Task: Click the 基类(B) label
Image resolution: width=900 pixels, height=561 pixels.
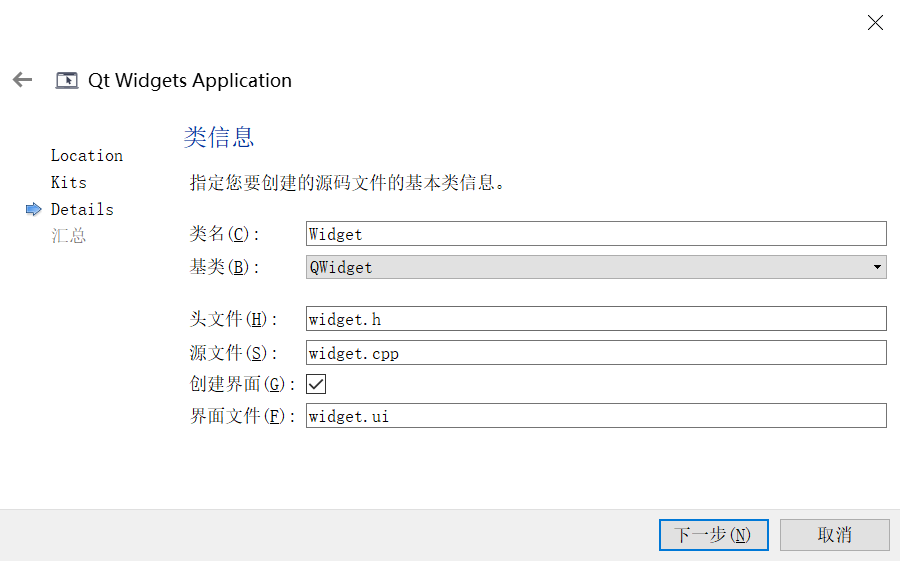Action: click(224, 267)
